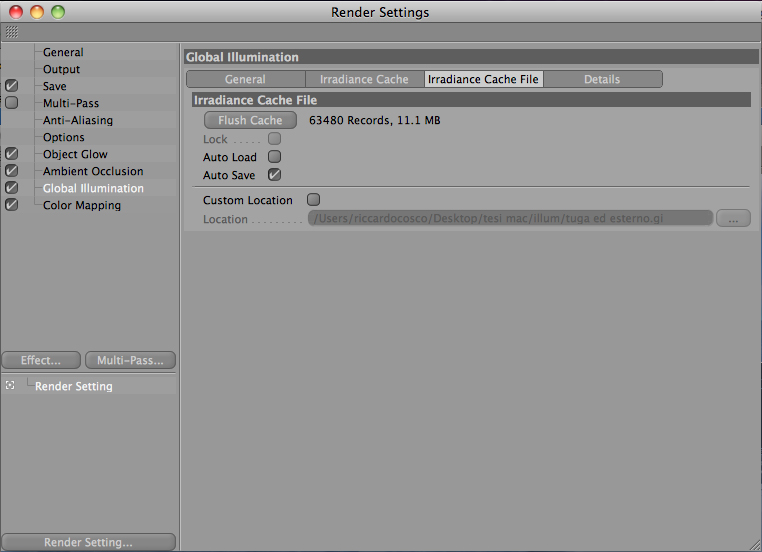The height and width of the screenshot is (552, 762).
Task: Switch to the General tab of Global Illumination
Action: (x=245, y=79)
